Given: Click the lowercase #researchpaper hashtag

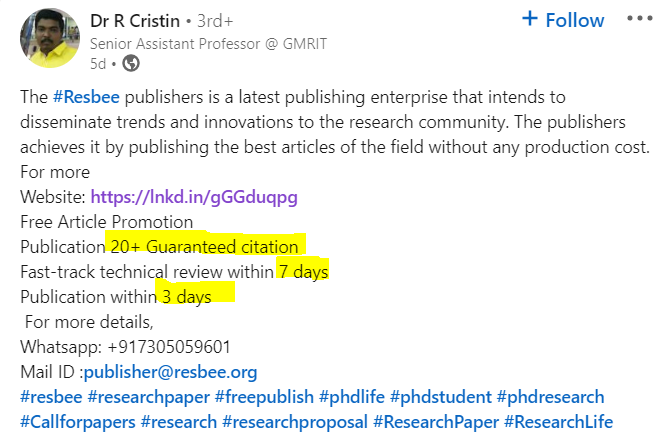Looking at the screenshot, I should pos(150,397).
